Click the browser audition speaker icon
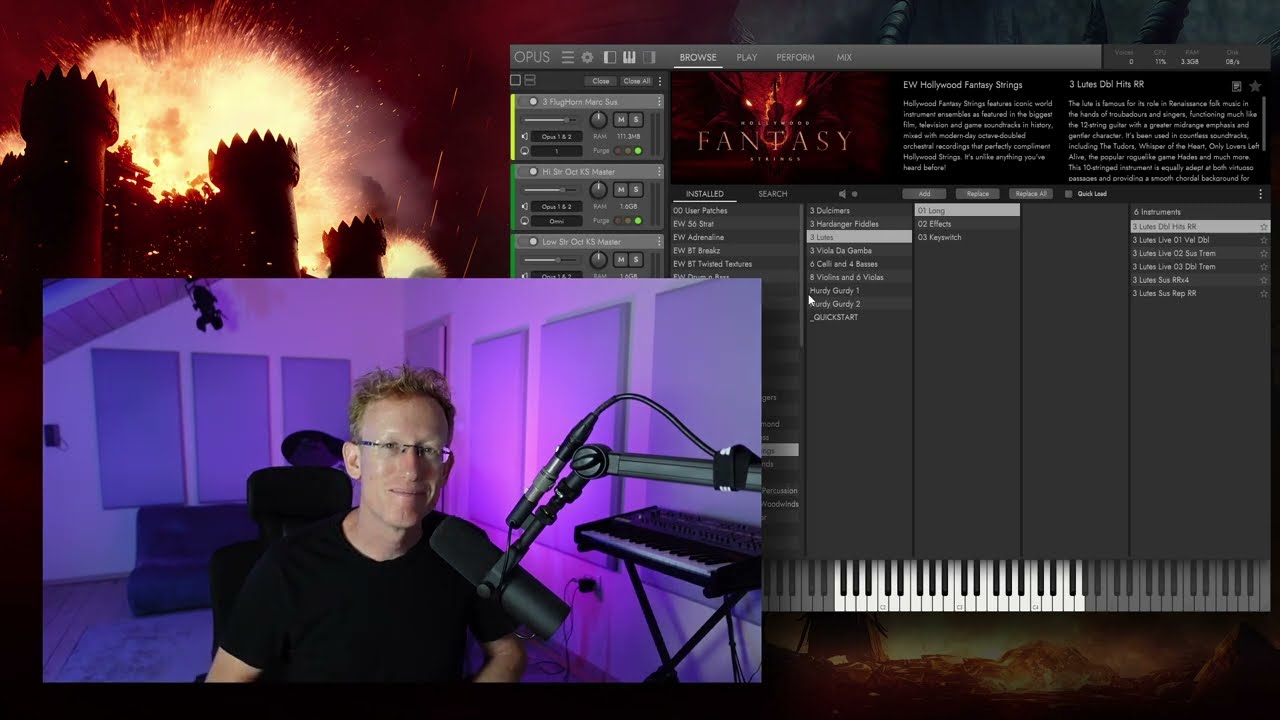1280x720 pixels. (842, 194)
